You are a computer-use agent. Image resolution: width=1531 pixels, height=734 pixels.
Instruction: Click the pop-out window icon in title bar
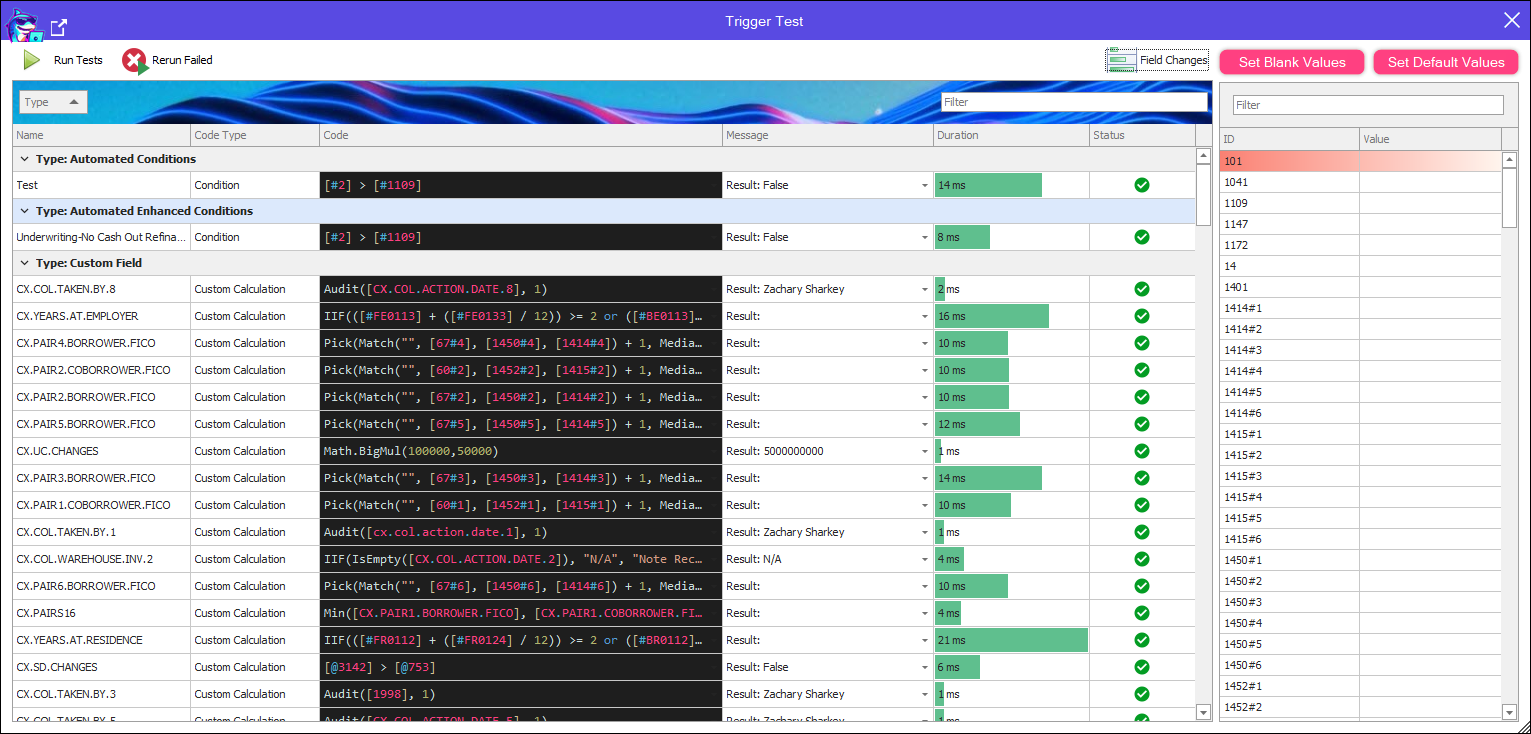click(x=59, y=27)
